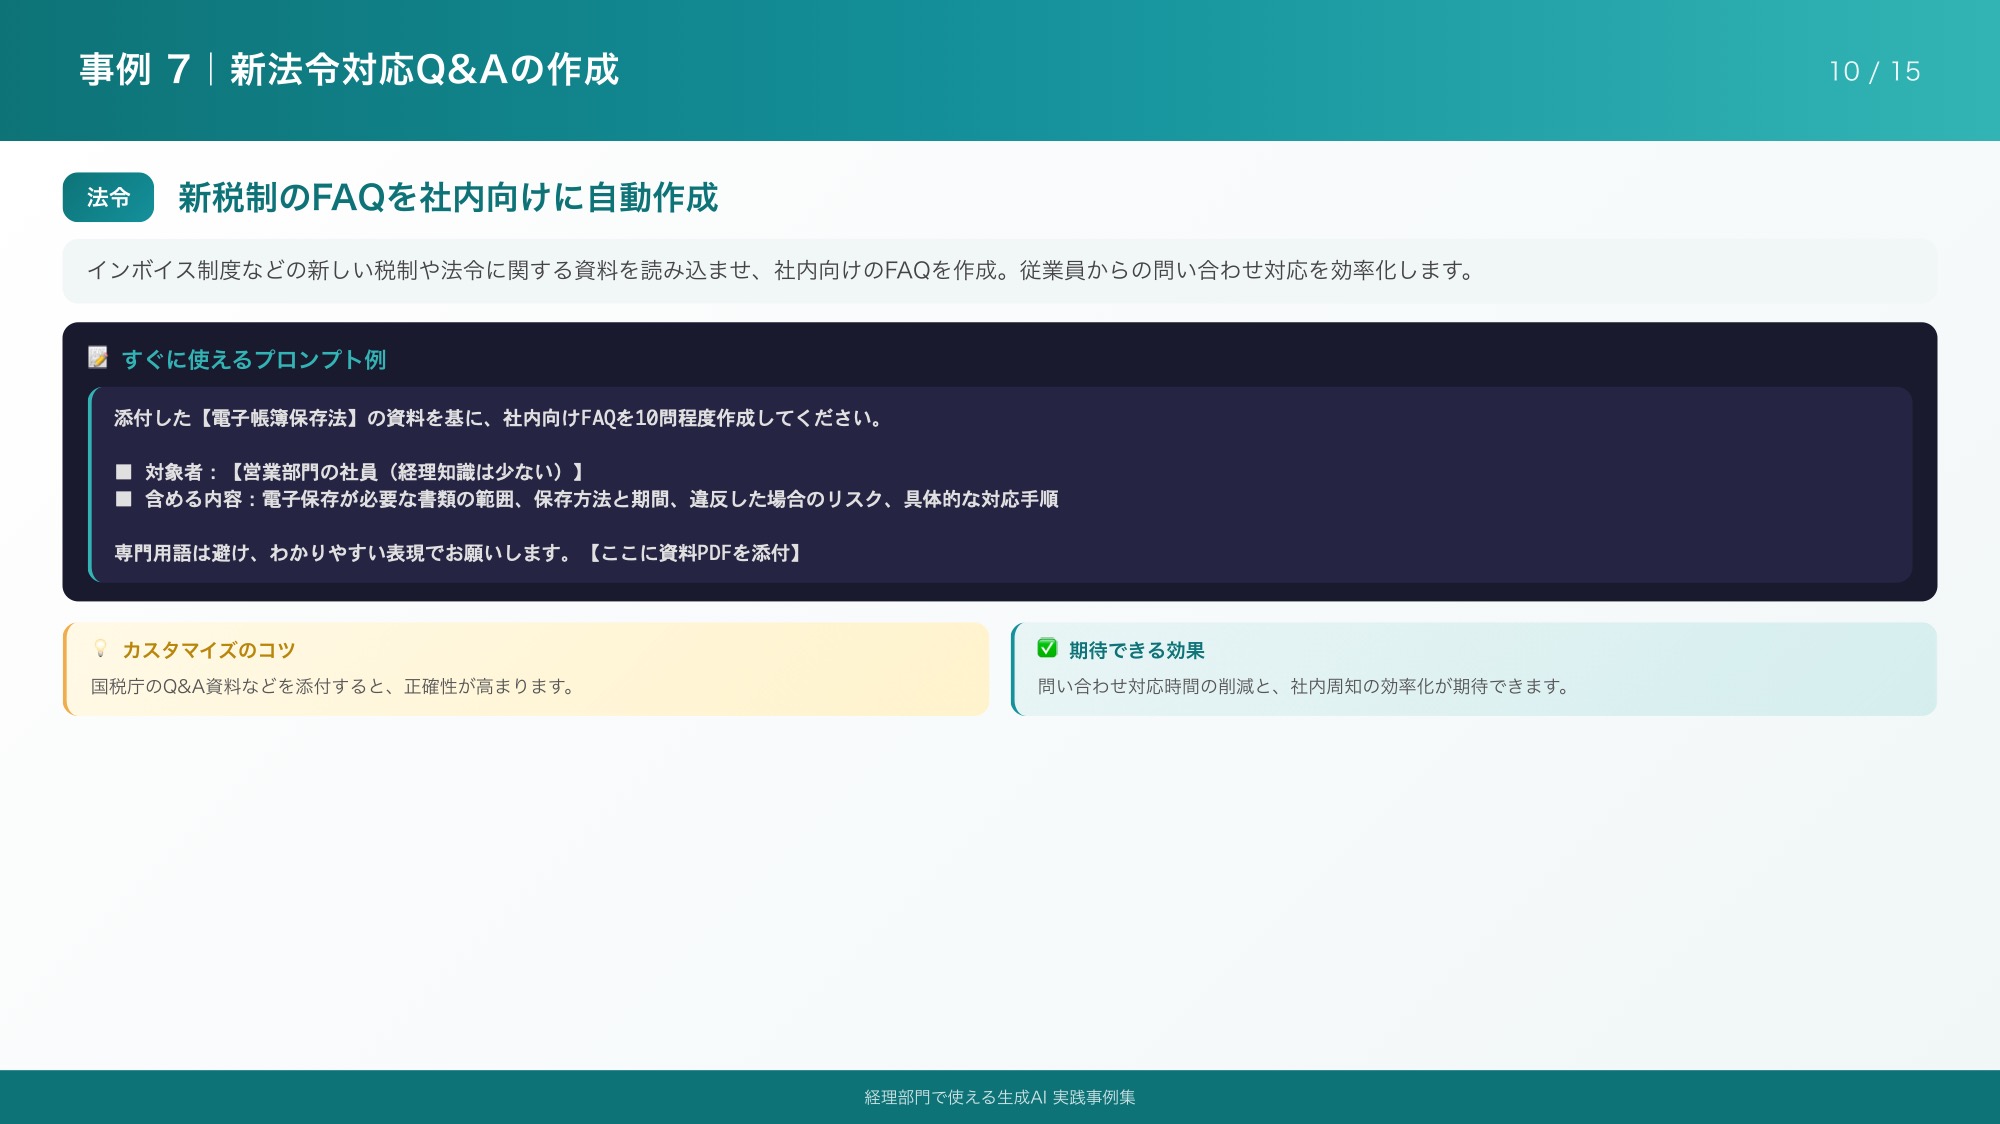Click the tip text 国税庁のQ&A資料などを添付すると
The width and height of the screenshot is (2000, 1124).
333,687
